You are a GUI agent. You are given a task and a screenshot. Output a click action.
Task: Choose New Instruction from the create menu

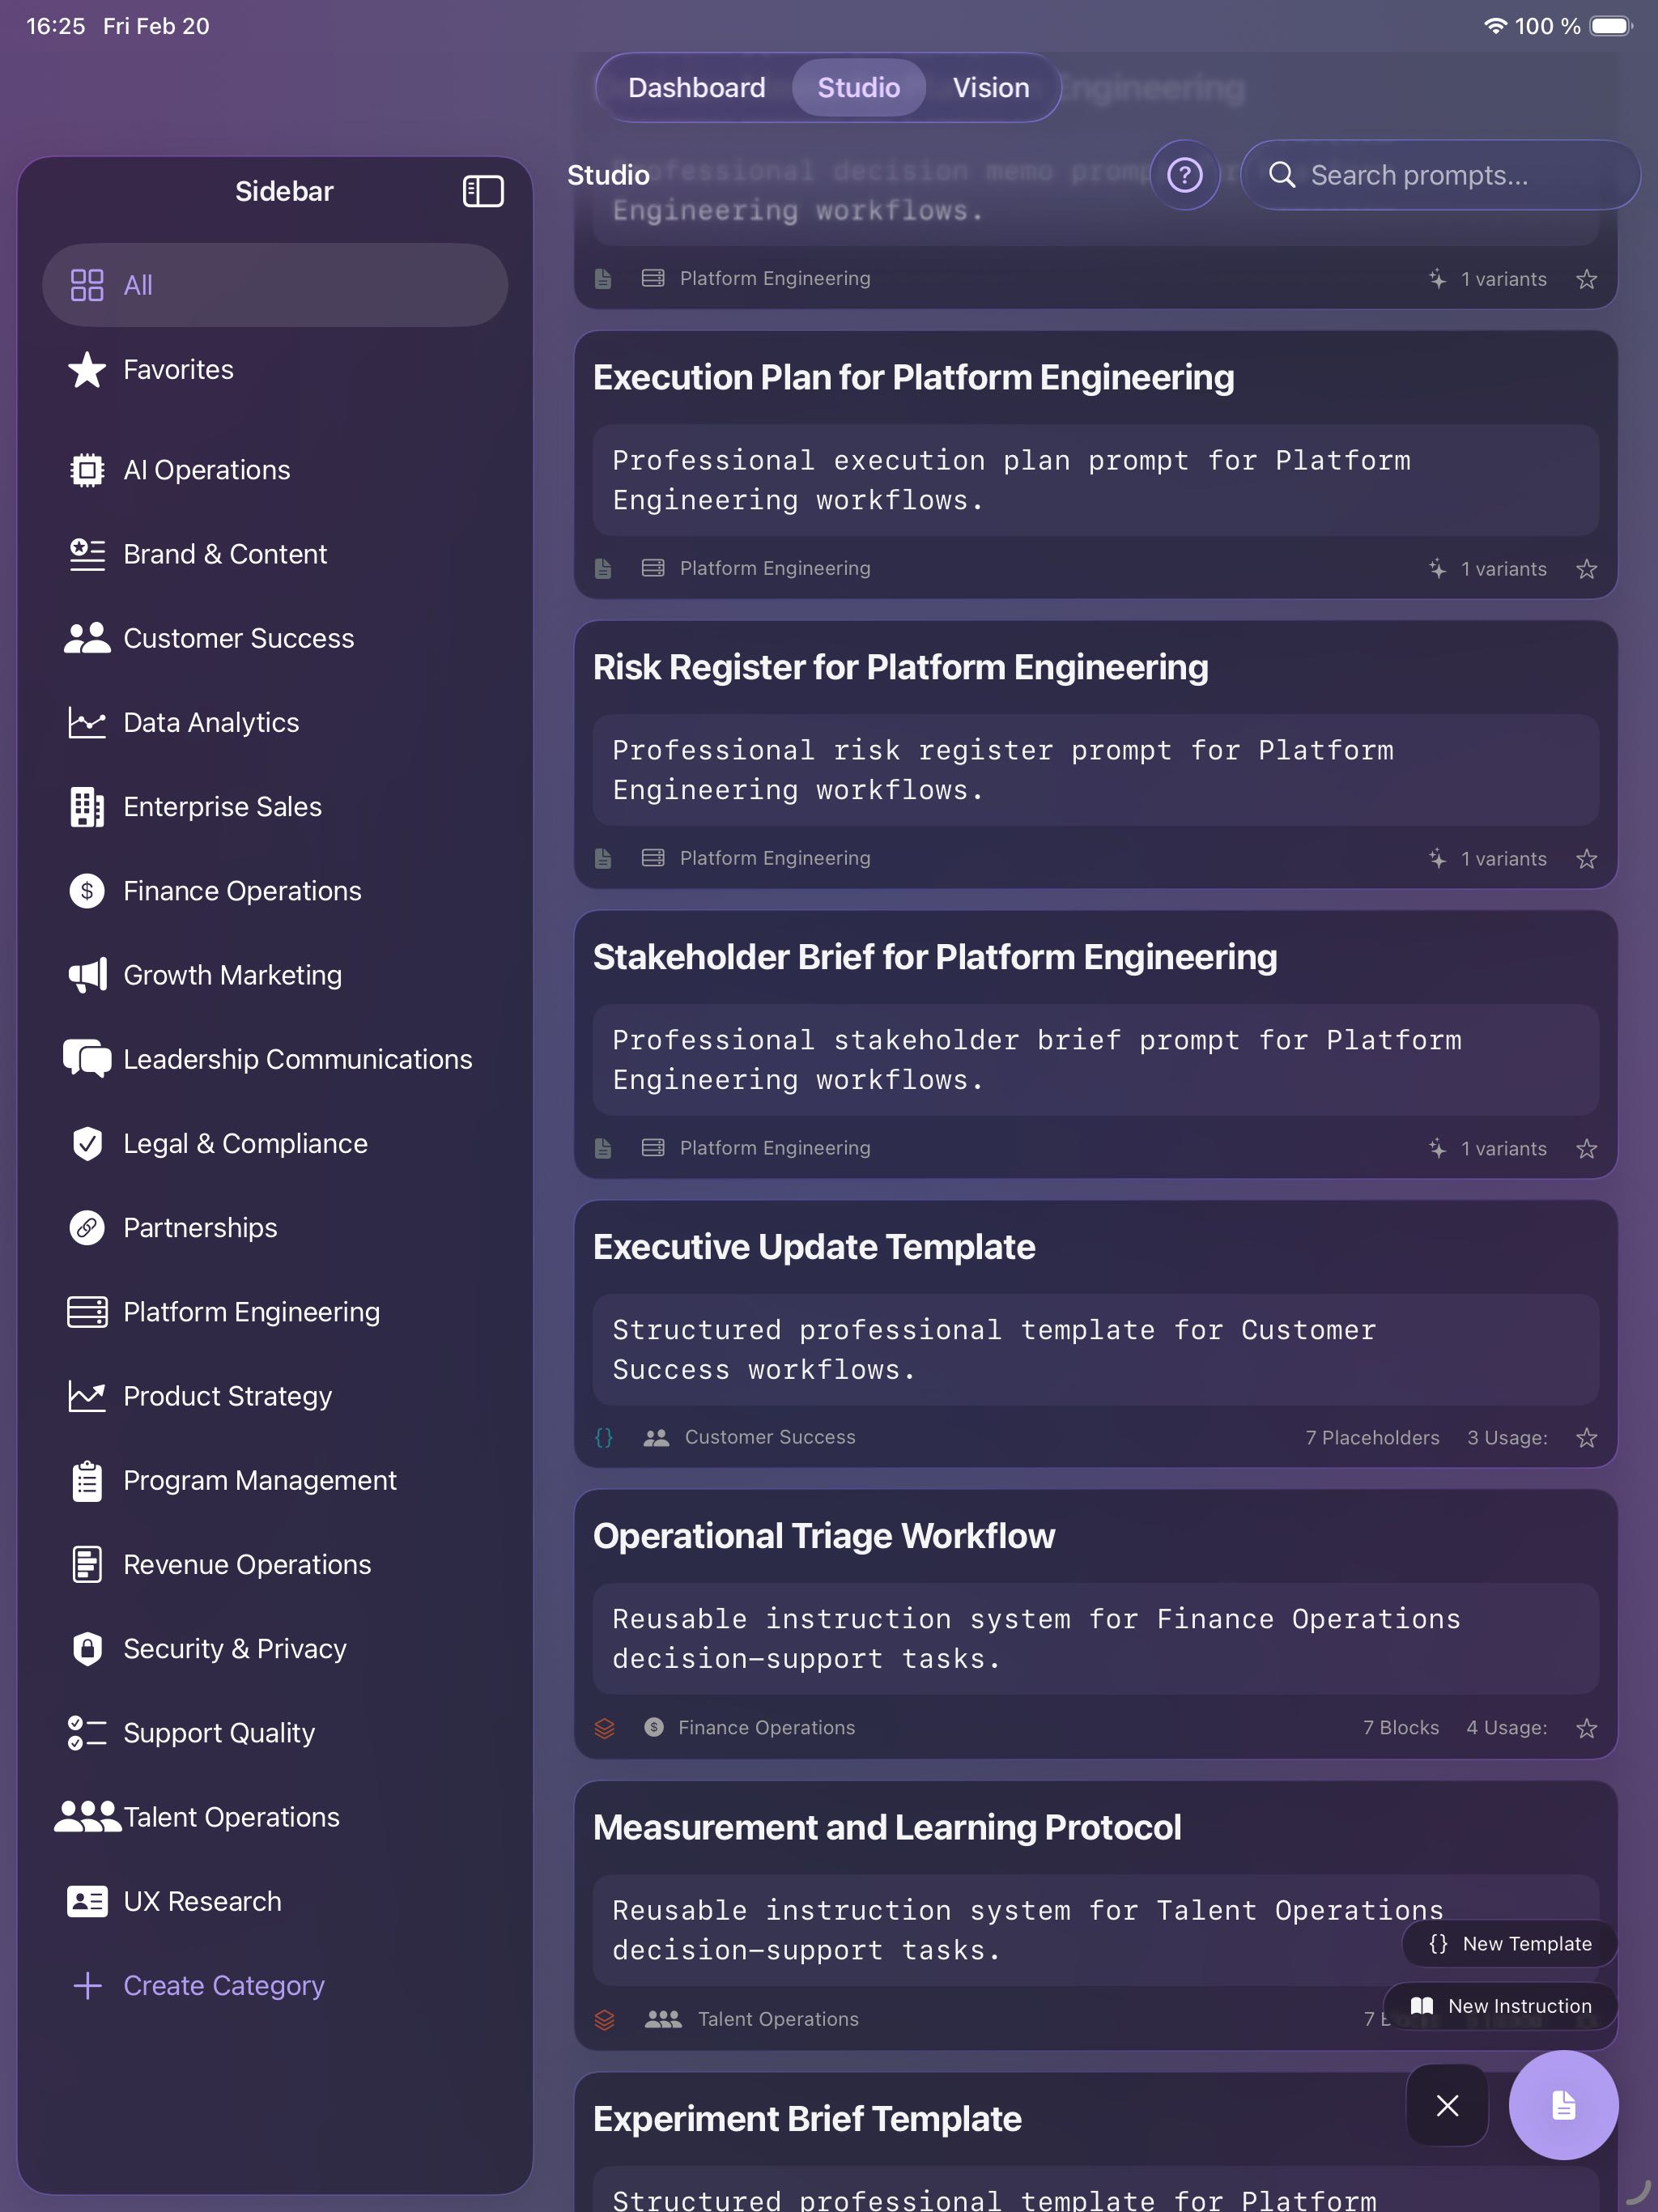pos(1500,2006)
